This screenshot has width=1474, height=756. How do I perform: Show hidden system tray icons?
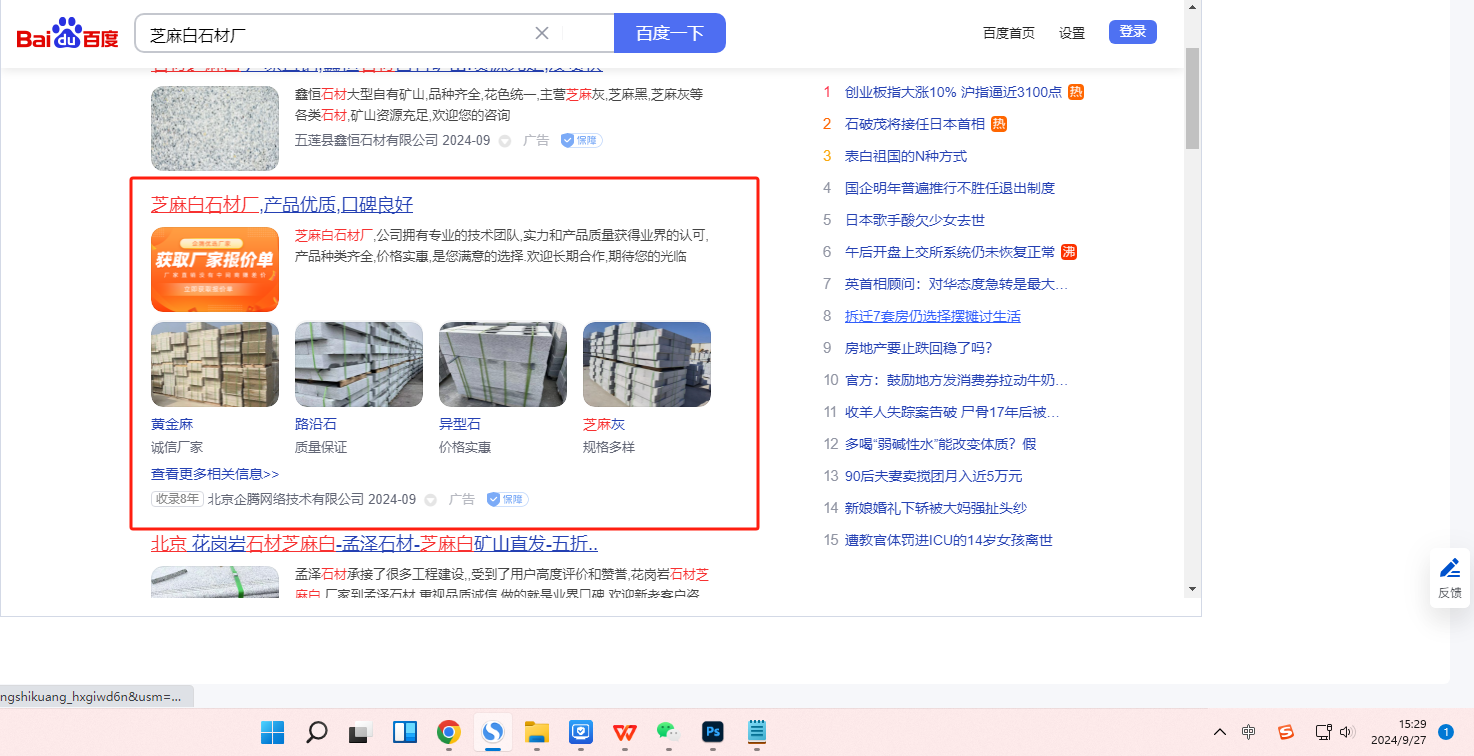pos(1219,732)
